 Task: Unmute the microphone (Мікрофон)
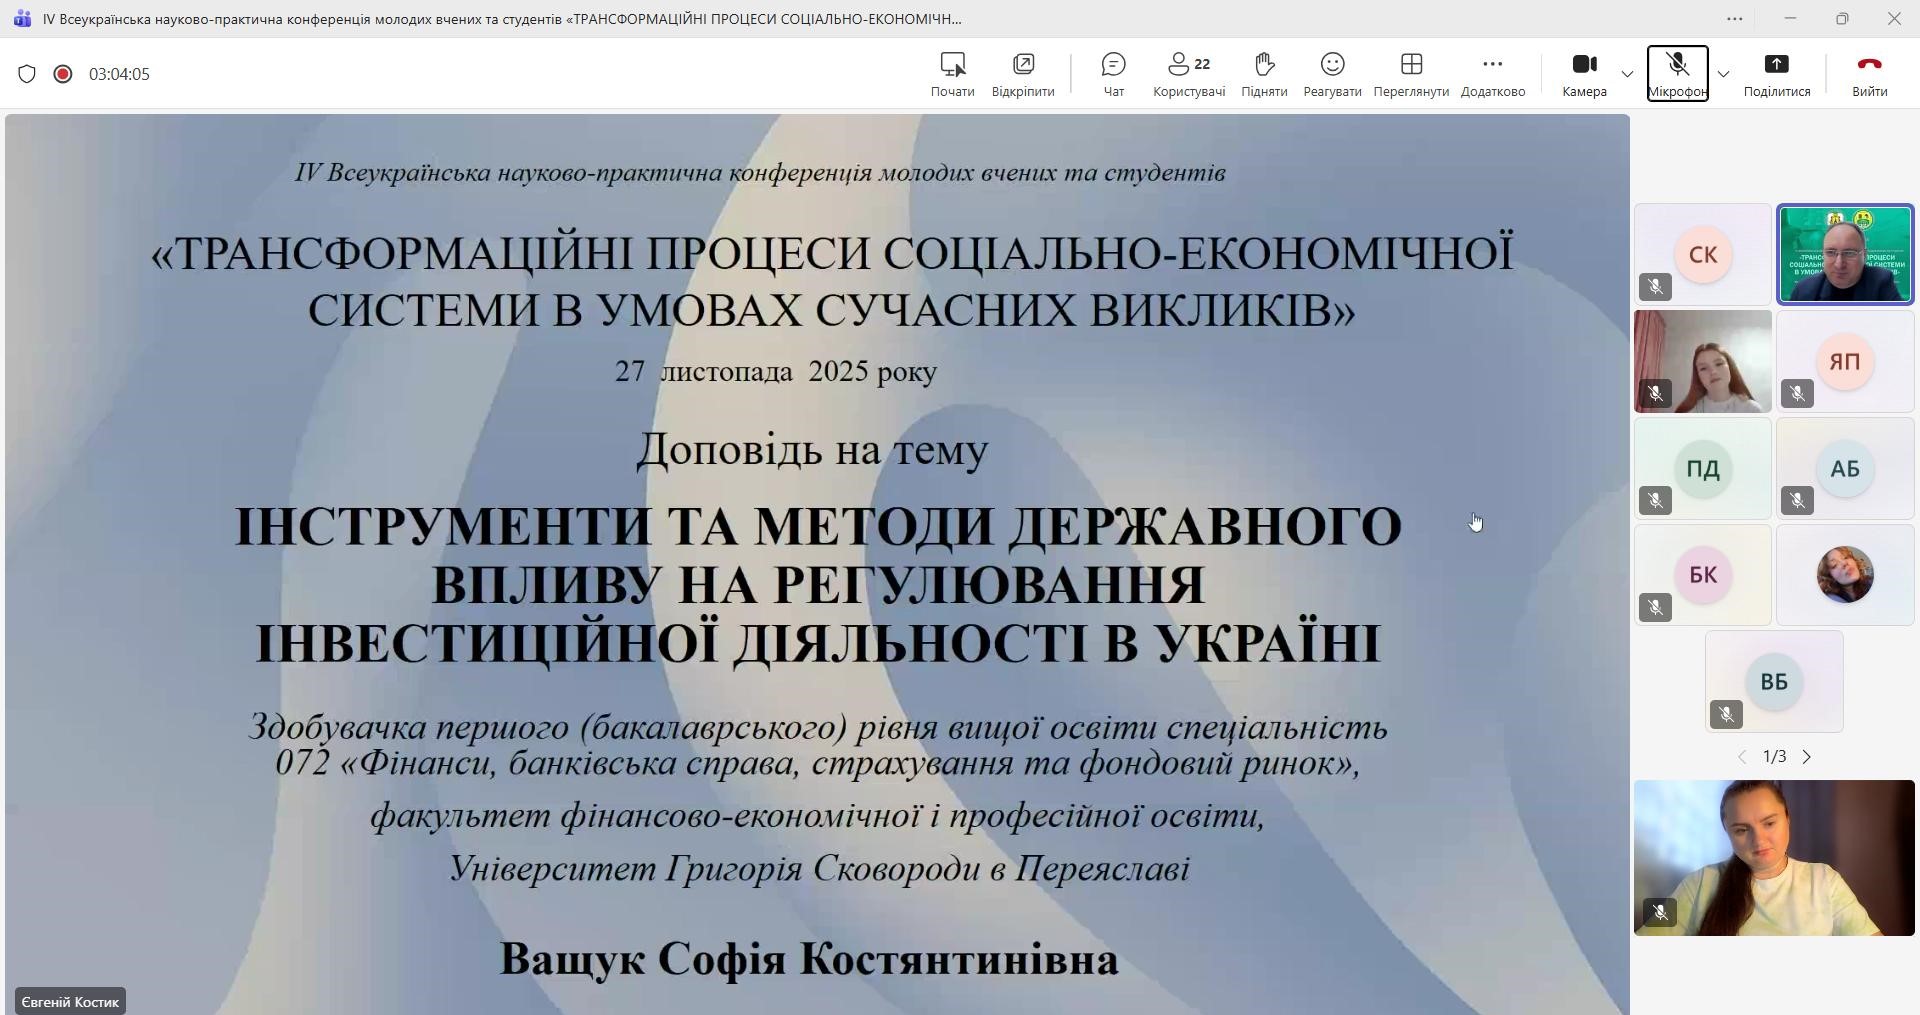pos(1677,74)
